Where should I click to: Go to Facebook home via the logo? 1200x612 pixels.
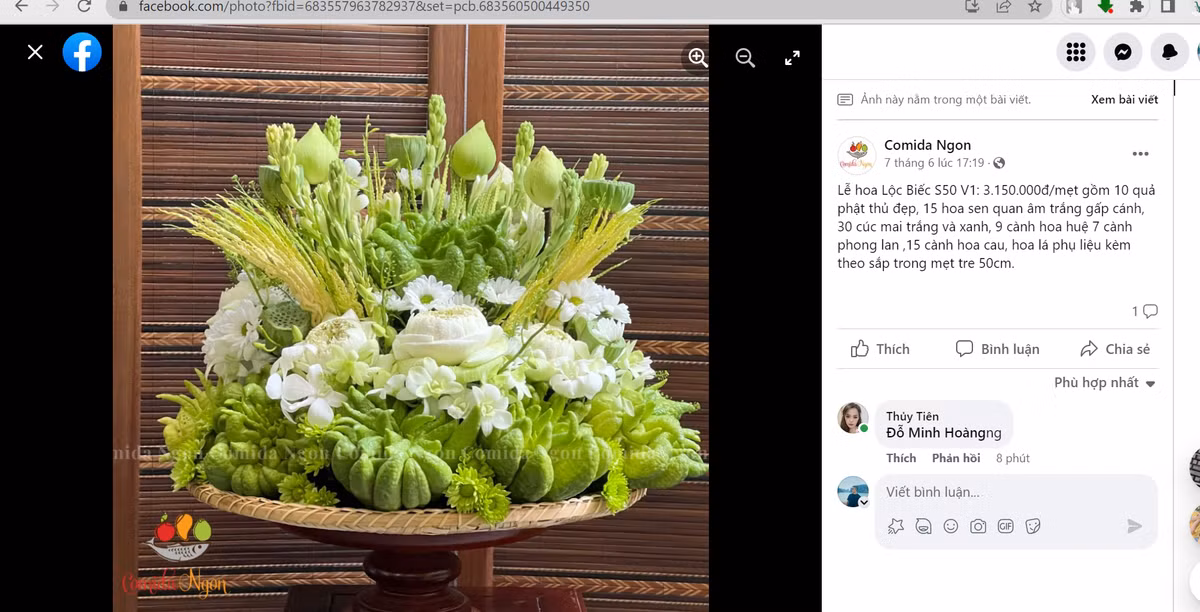pos(82,52)
